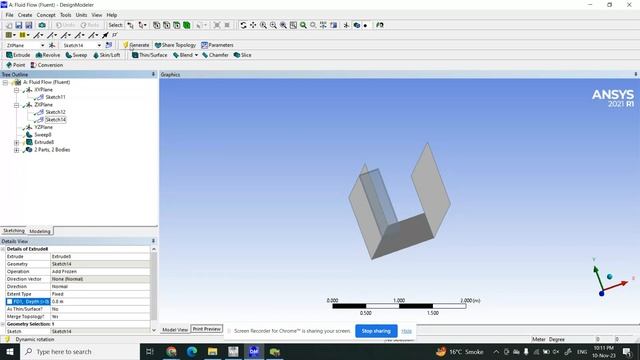Collapse the ZXPlane tree node
This screenshot has height=360, width=640.
tap(16, 105)
